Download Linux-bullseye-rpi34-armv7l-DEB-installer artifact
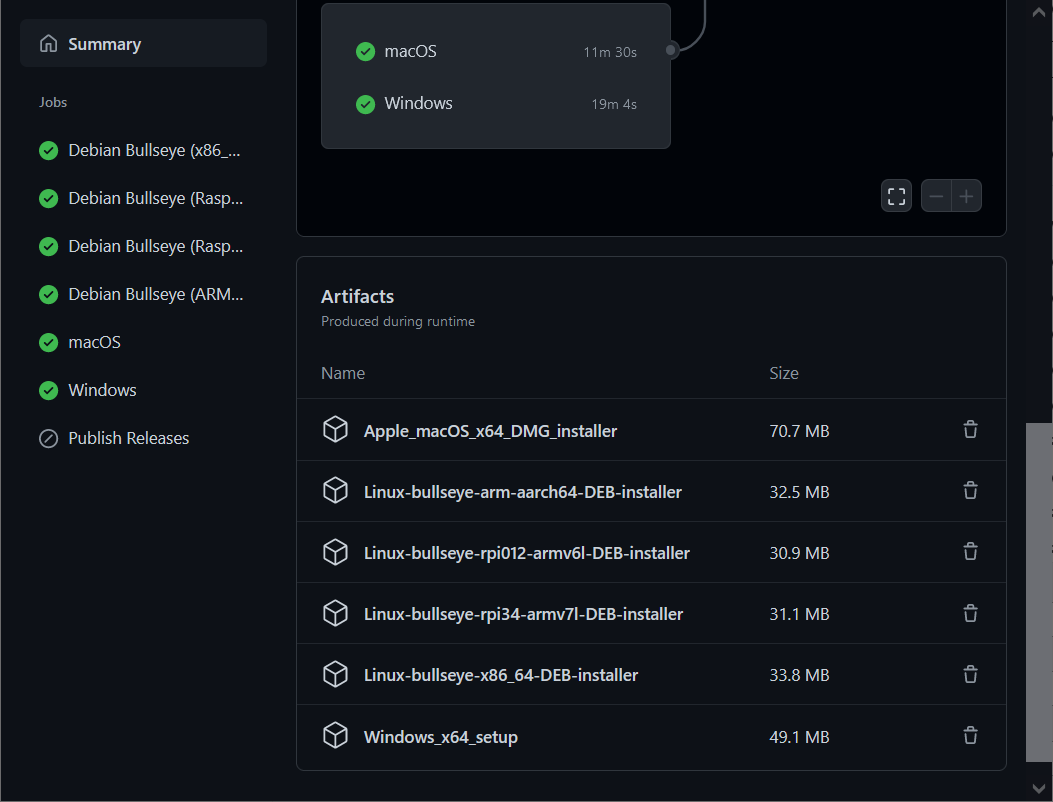 tap(523, 615)
